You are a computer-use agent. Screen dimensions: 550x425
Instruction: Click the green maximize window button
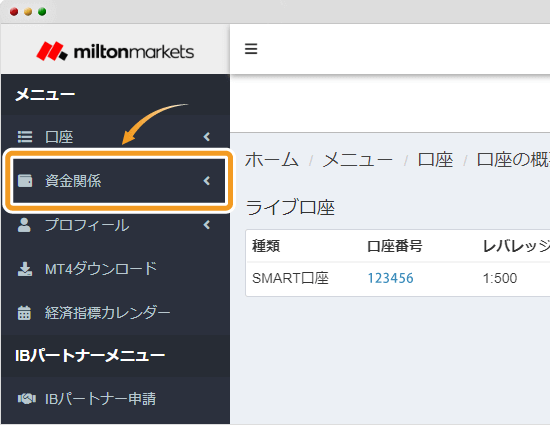[42, 12]
